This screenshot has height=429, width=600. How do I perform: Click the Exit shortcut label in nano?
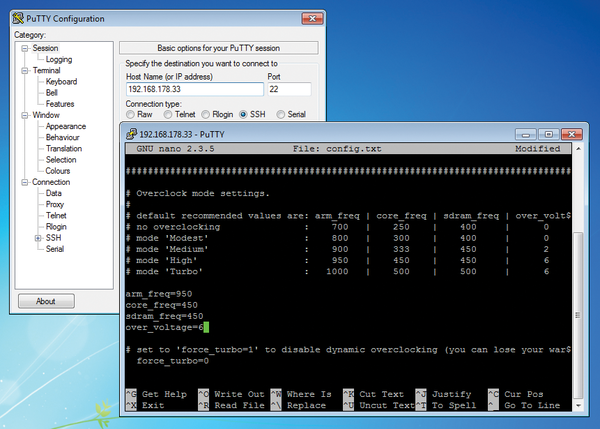pyautogui.click(x=153, y=405)
